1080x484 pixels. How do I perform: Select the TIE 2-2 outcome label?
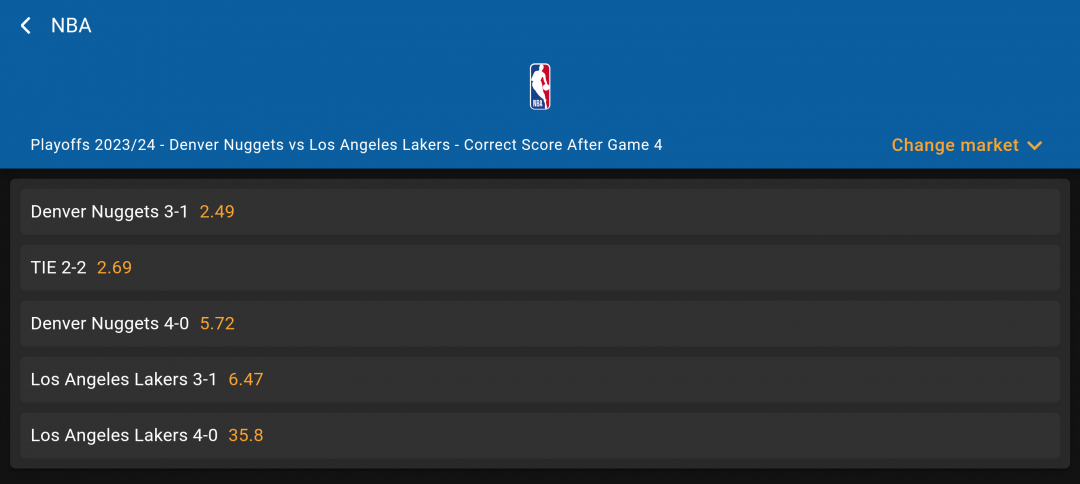[x=59, y=267]
